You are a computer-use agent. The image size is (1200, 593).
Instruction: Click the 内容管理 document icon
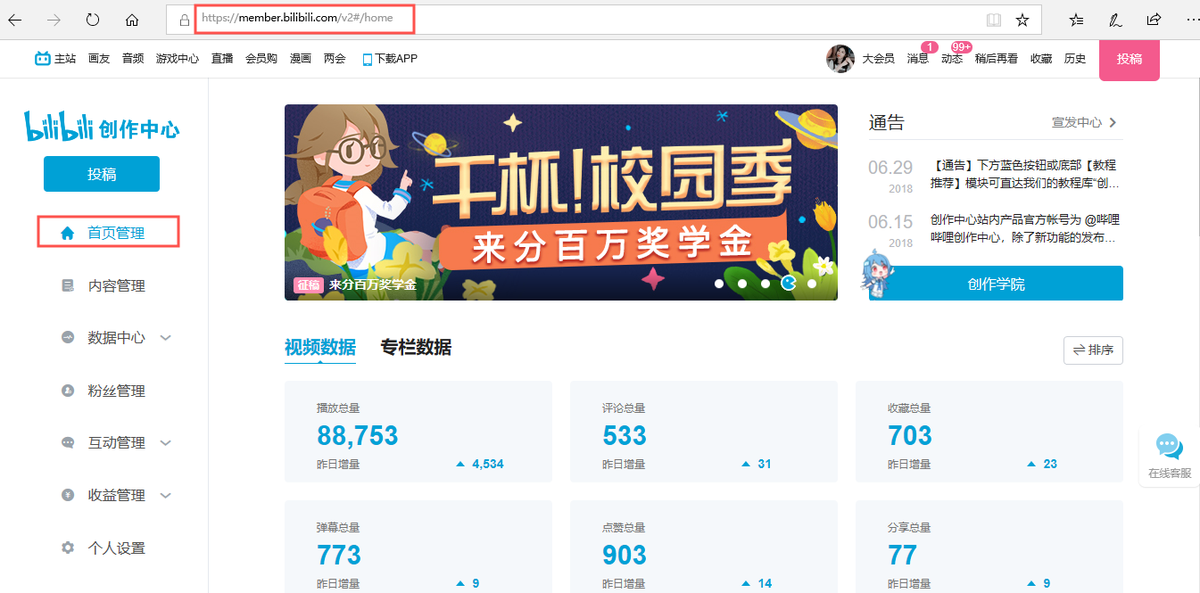[x=68, y=286]
